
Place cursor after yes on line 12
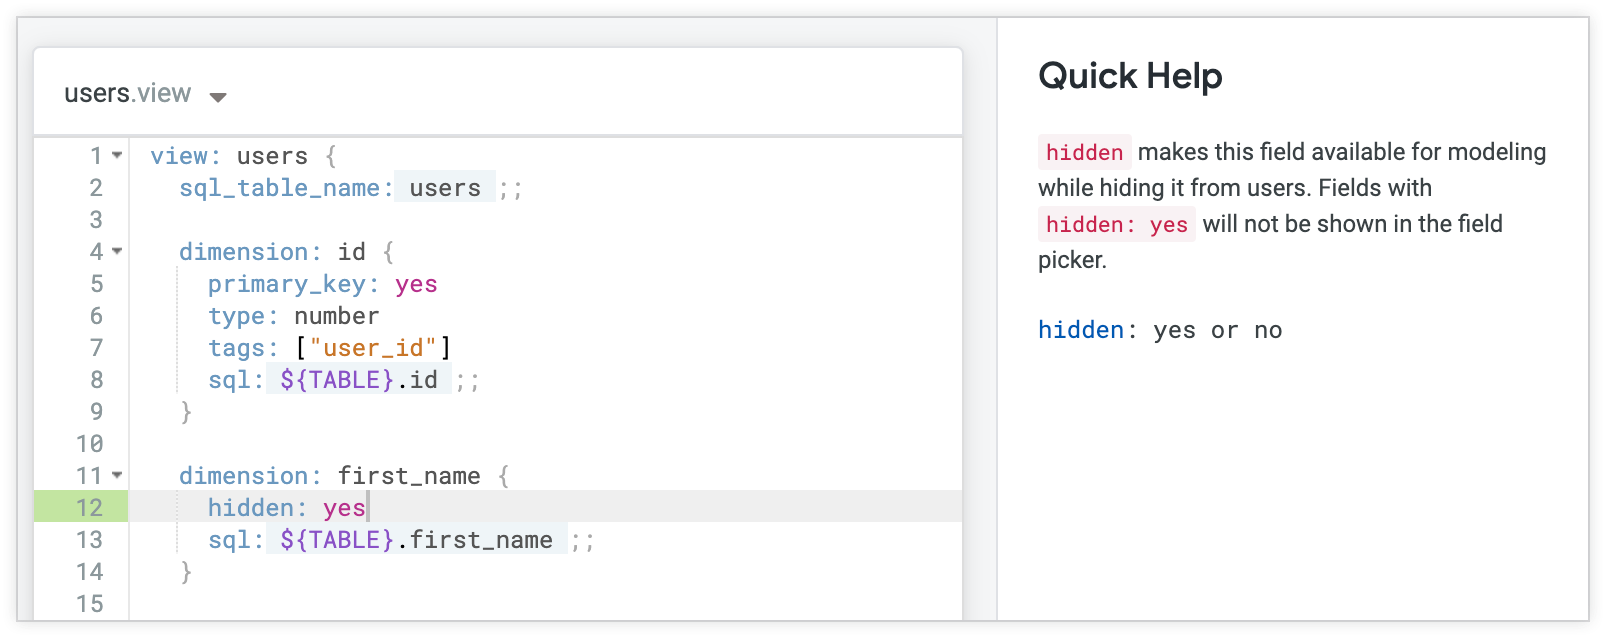click(x=367, y=508)
